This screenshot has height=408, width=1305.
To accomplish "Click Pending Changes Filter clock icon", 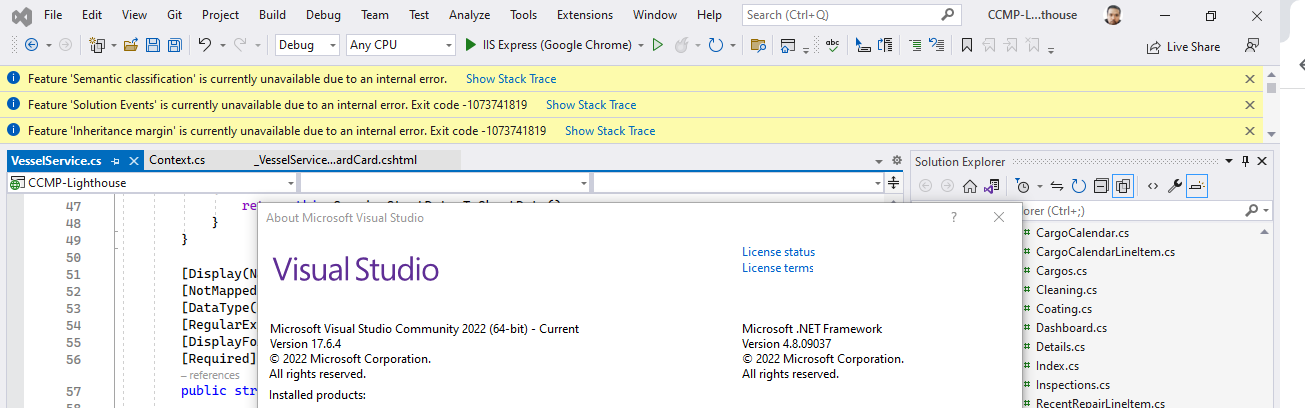I will (x=1021, y=186).
